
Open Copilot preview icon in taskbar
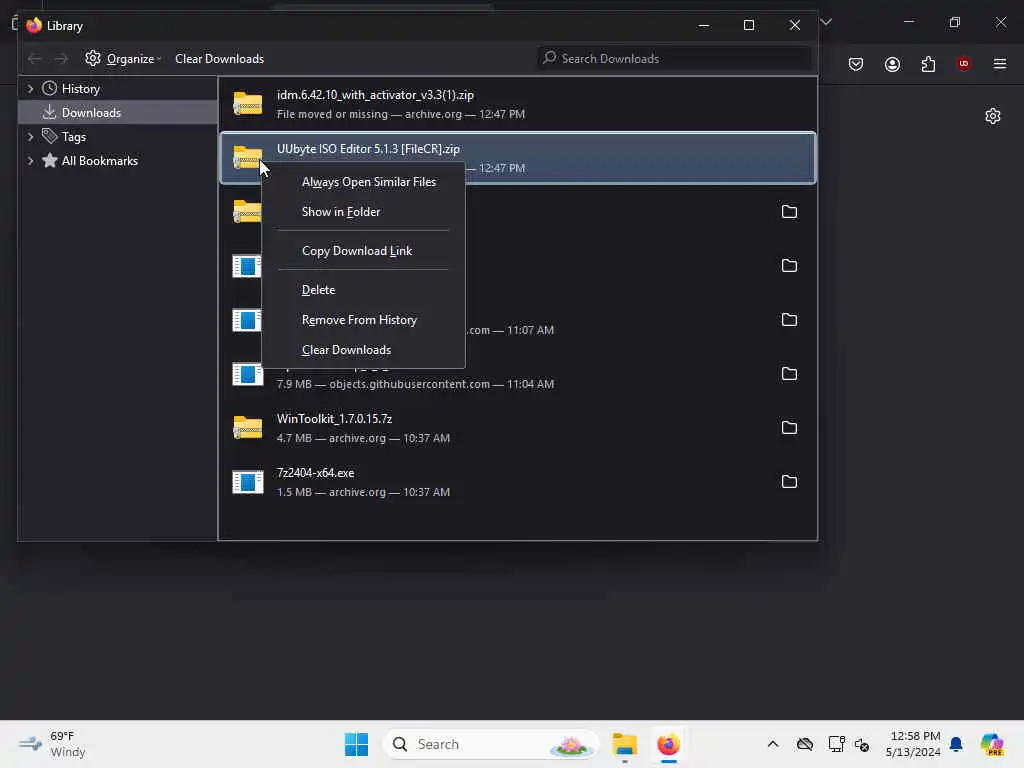[992, 744]
